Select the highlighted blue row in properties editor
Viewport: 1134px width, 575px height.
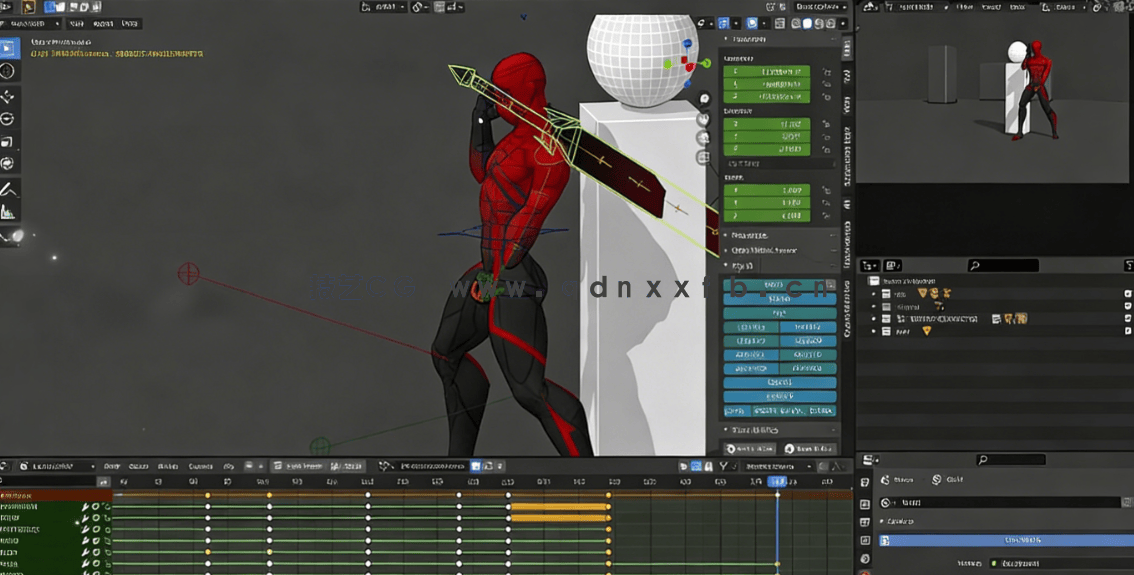(1006, 540)
